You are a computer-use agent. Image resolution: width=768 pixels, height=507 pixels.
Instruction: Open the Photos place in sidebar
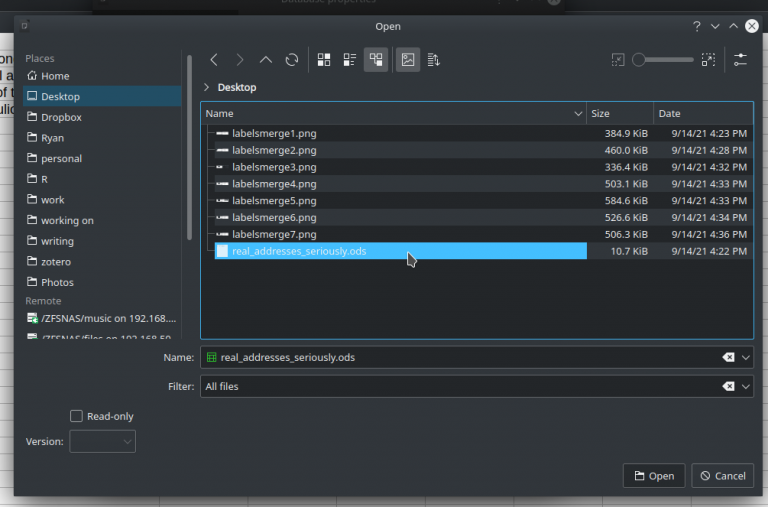pyautogui.click(x=57, y=282)
